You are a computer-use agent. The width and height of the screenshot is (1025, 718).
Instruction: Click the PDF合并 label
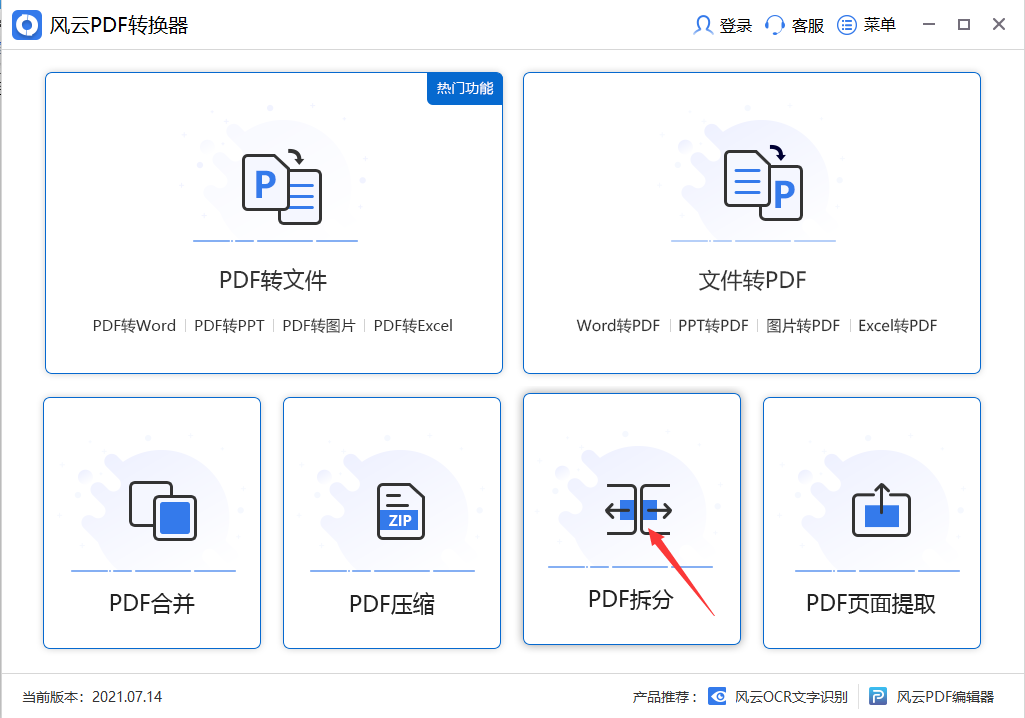click(152, 603)
